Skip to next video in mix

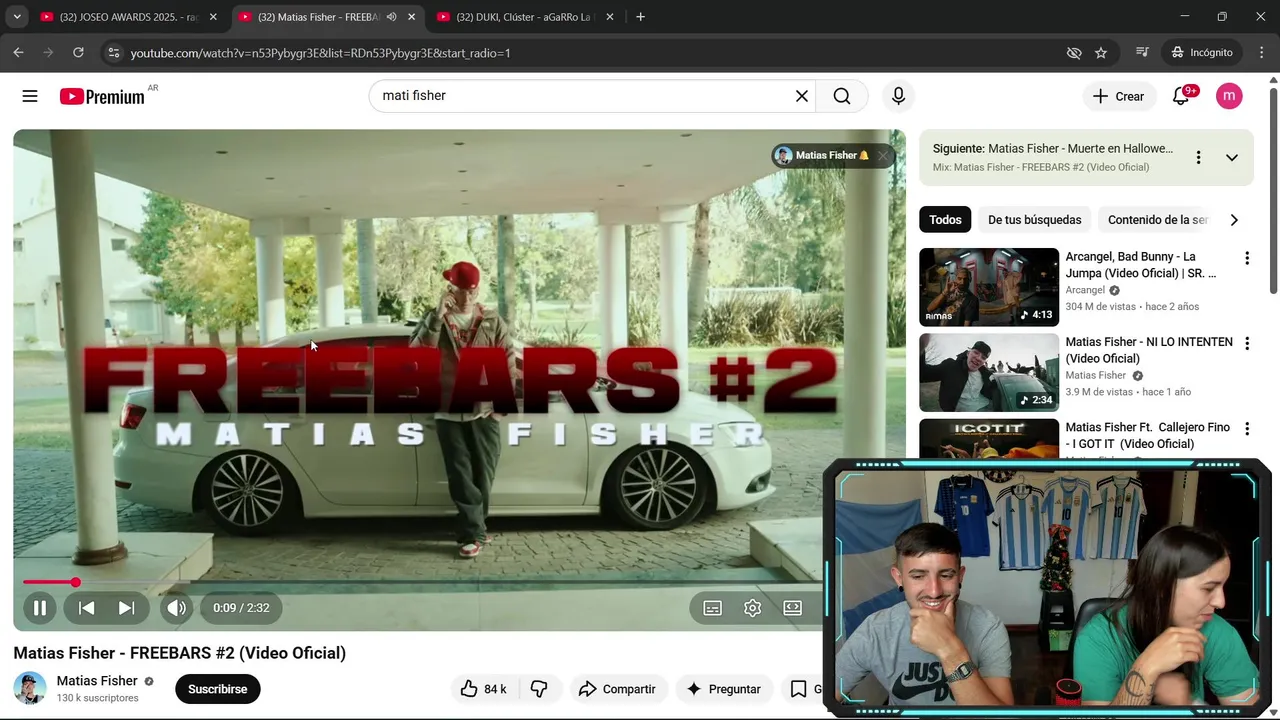coord(126,607)
